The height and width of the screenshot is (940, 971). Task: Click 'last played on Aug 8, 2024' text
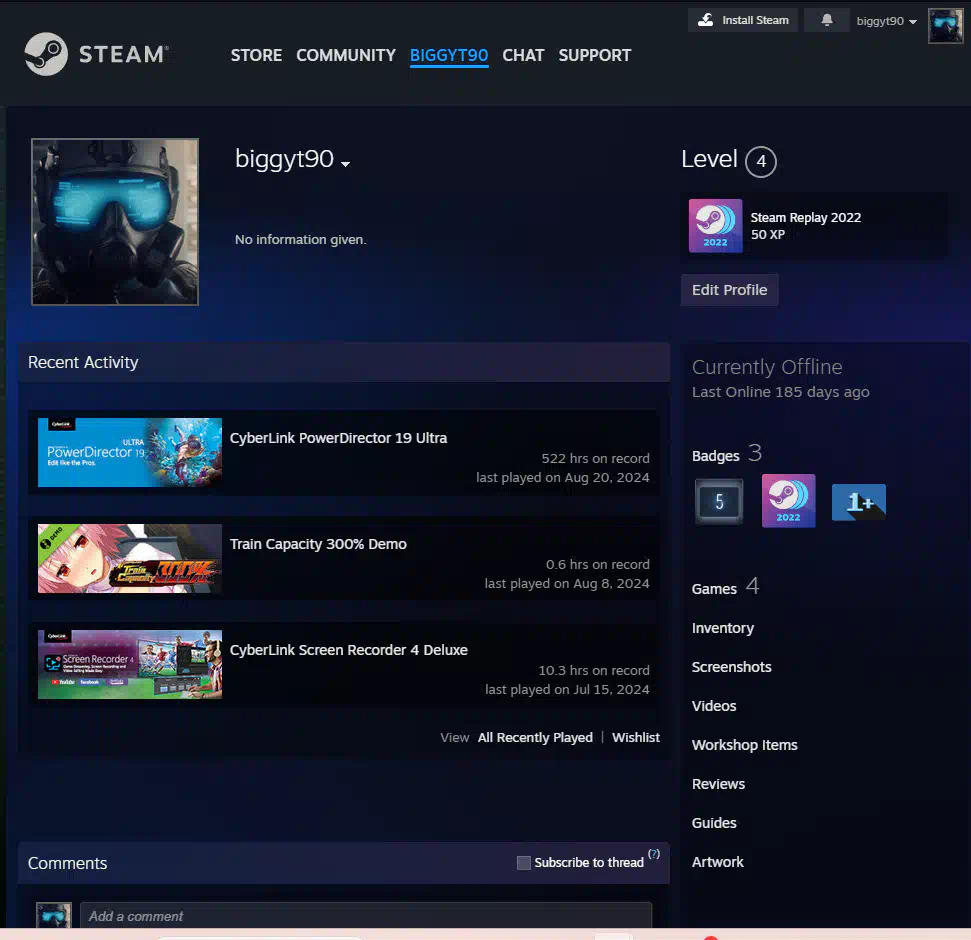tap(567, 583)
